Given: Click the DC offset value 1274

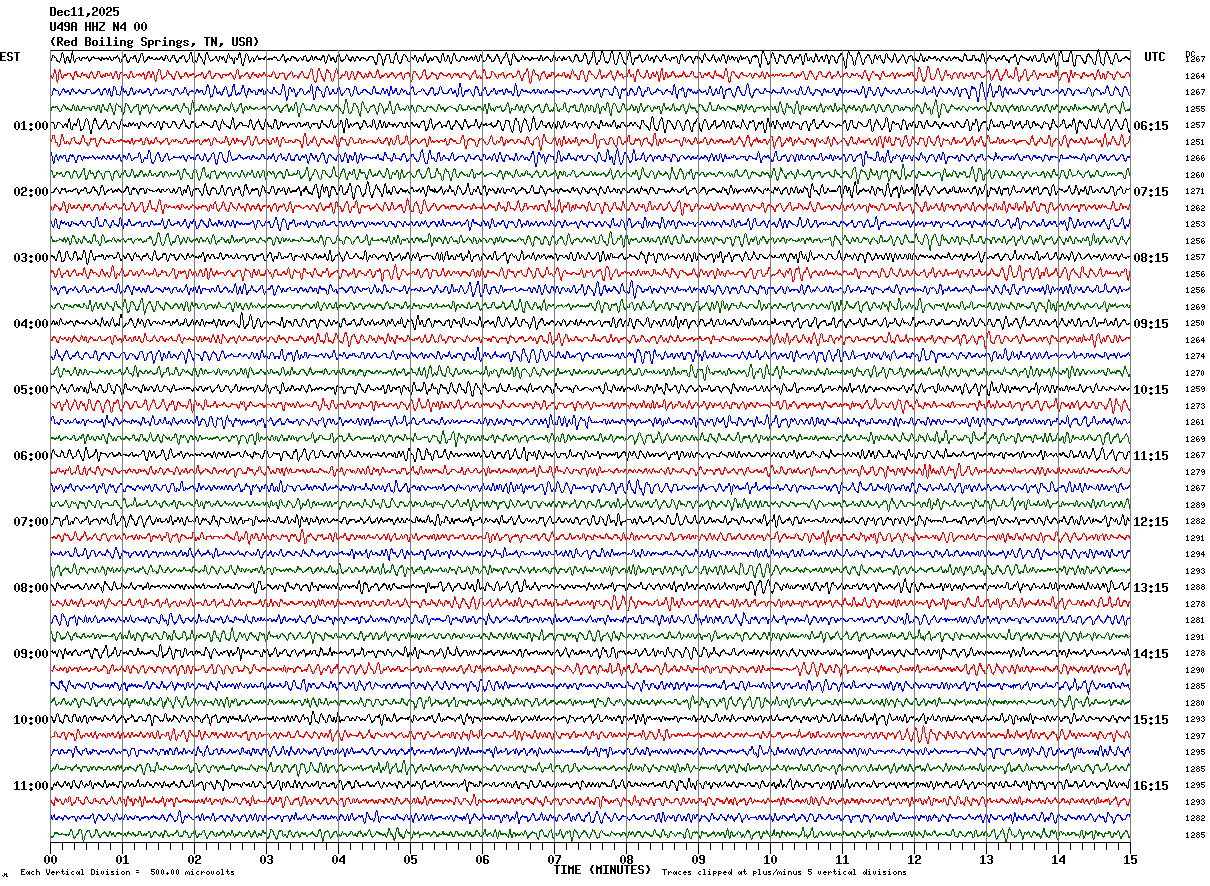Looking at the screenshot, I should (1195, 357).
